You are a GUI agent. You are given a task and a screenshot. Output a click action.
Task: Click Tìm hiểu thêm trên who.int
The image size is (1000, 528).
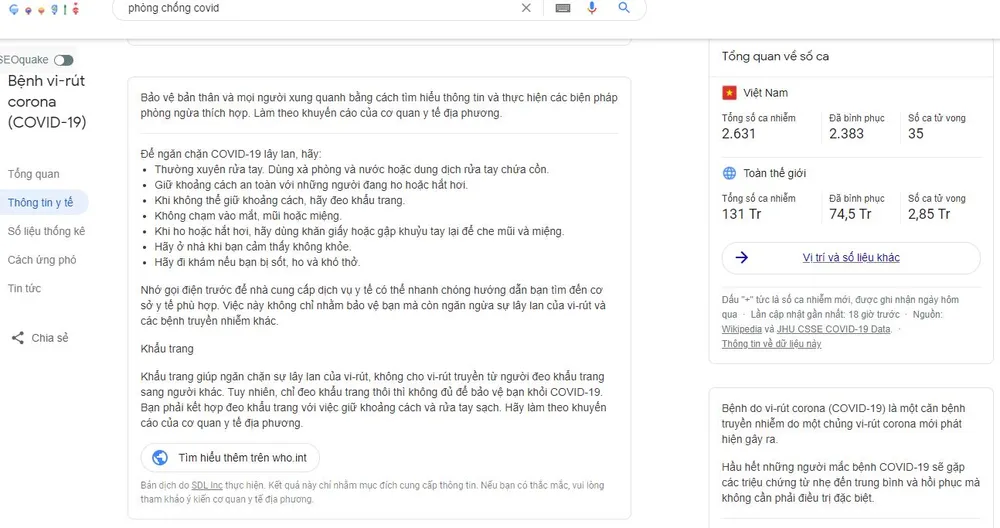coord(230,458)
